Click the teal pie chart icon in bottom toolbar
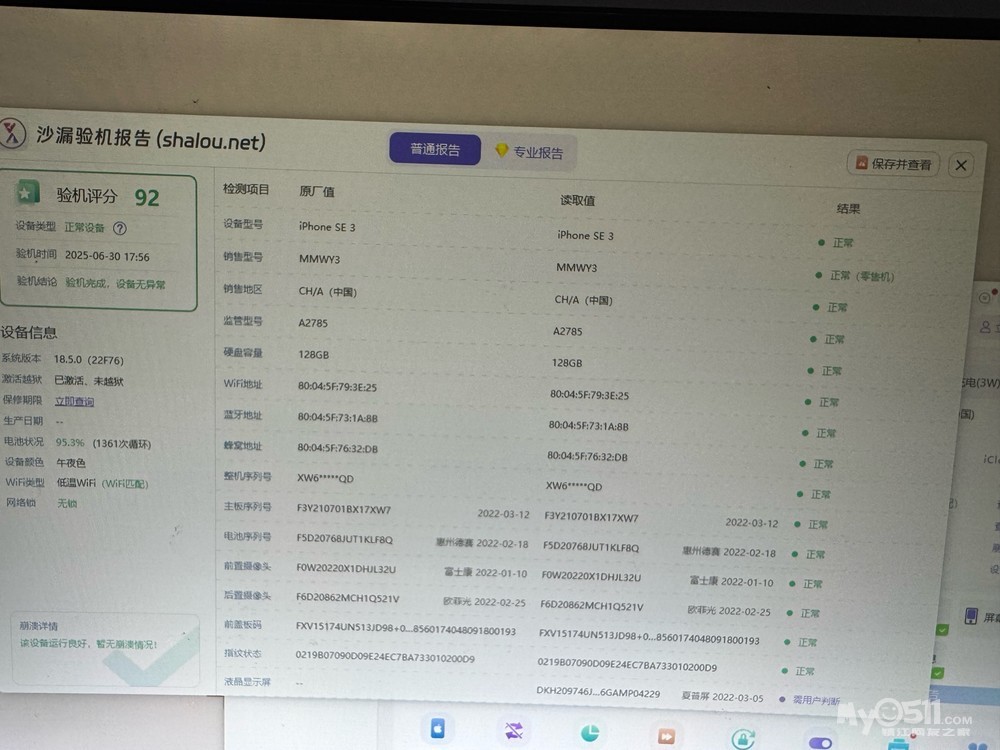This screenshot has width=1000, height=750. coord(590,733)
